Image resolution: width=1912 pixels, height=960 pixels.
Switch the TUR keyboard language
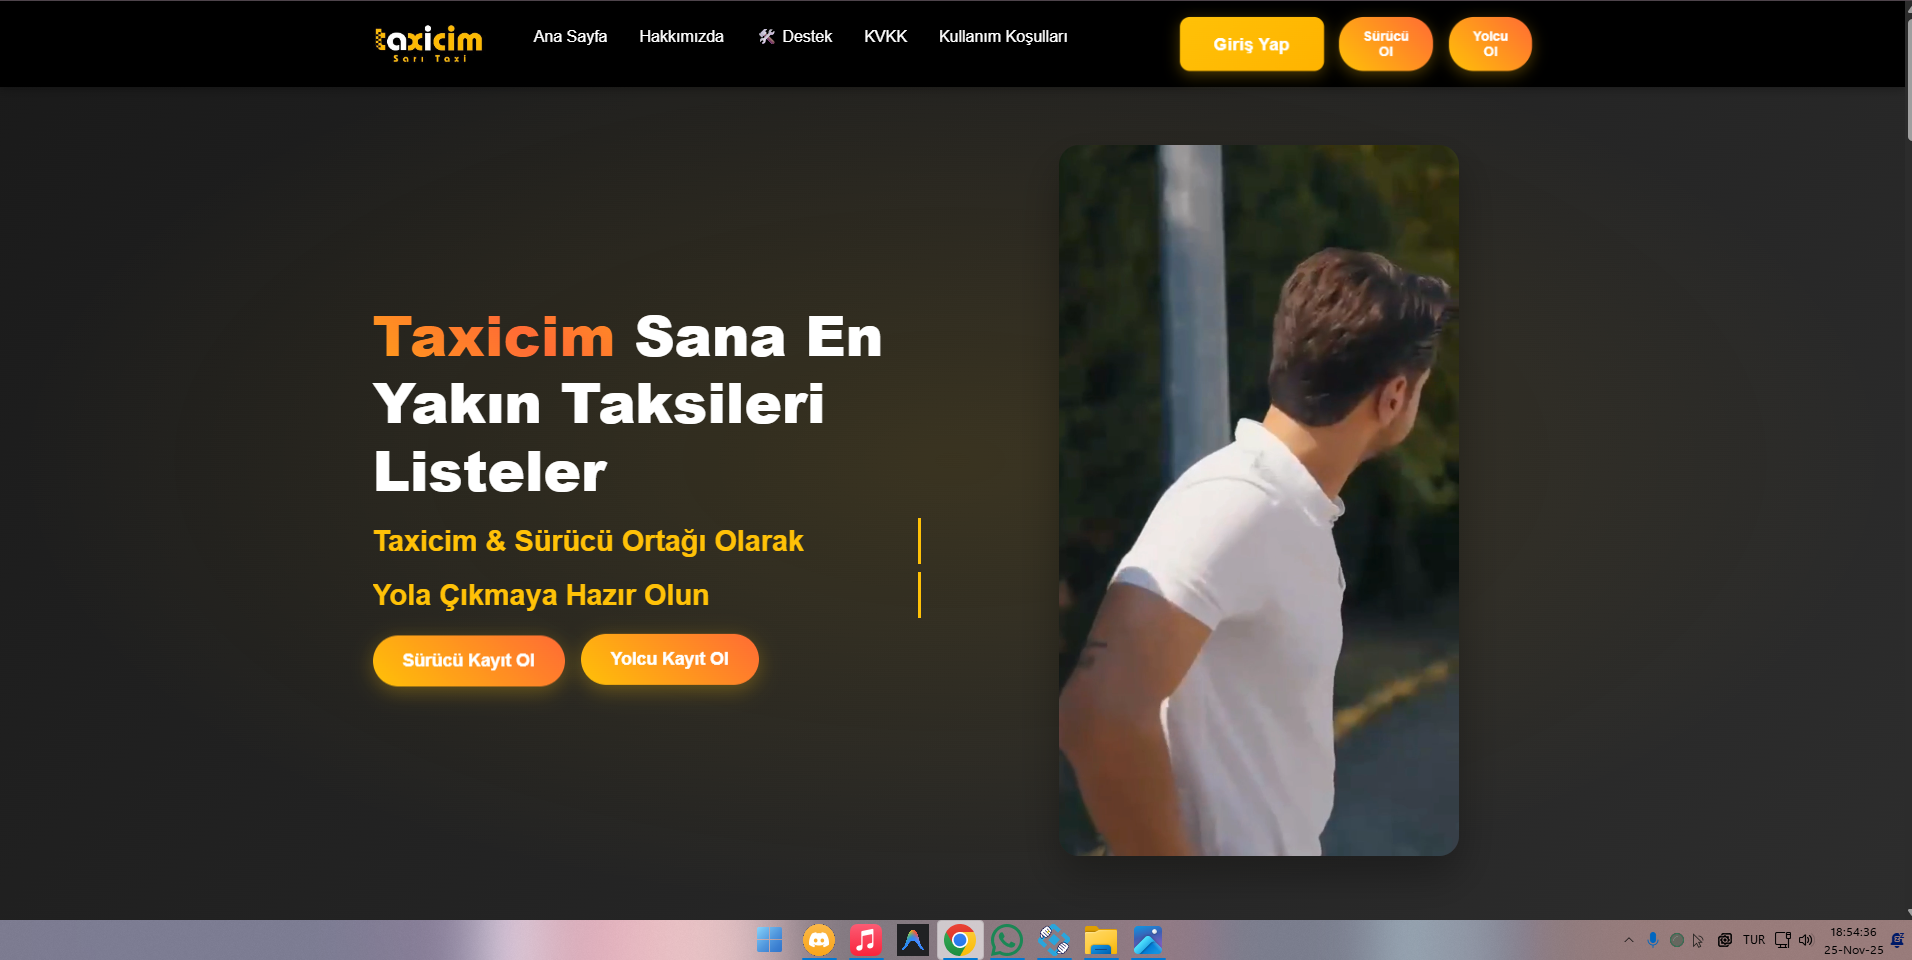pos(1754,940)
